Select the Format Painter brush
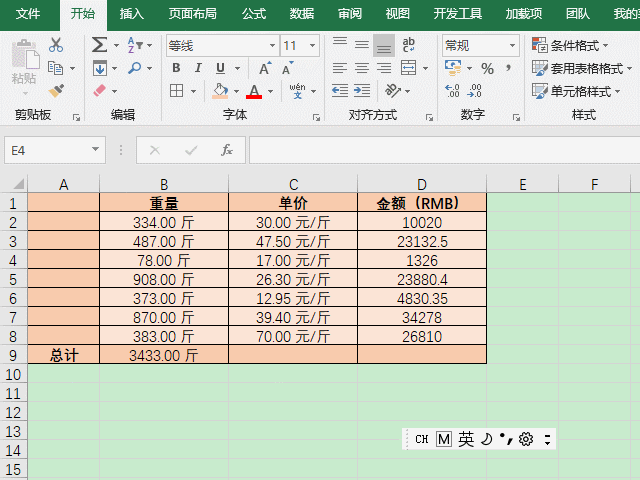Image resolution: width=640 pixels, height=480 pixels. tap(56, 91)
